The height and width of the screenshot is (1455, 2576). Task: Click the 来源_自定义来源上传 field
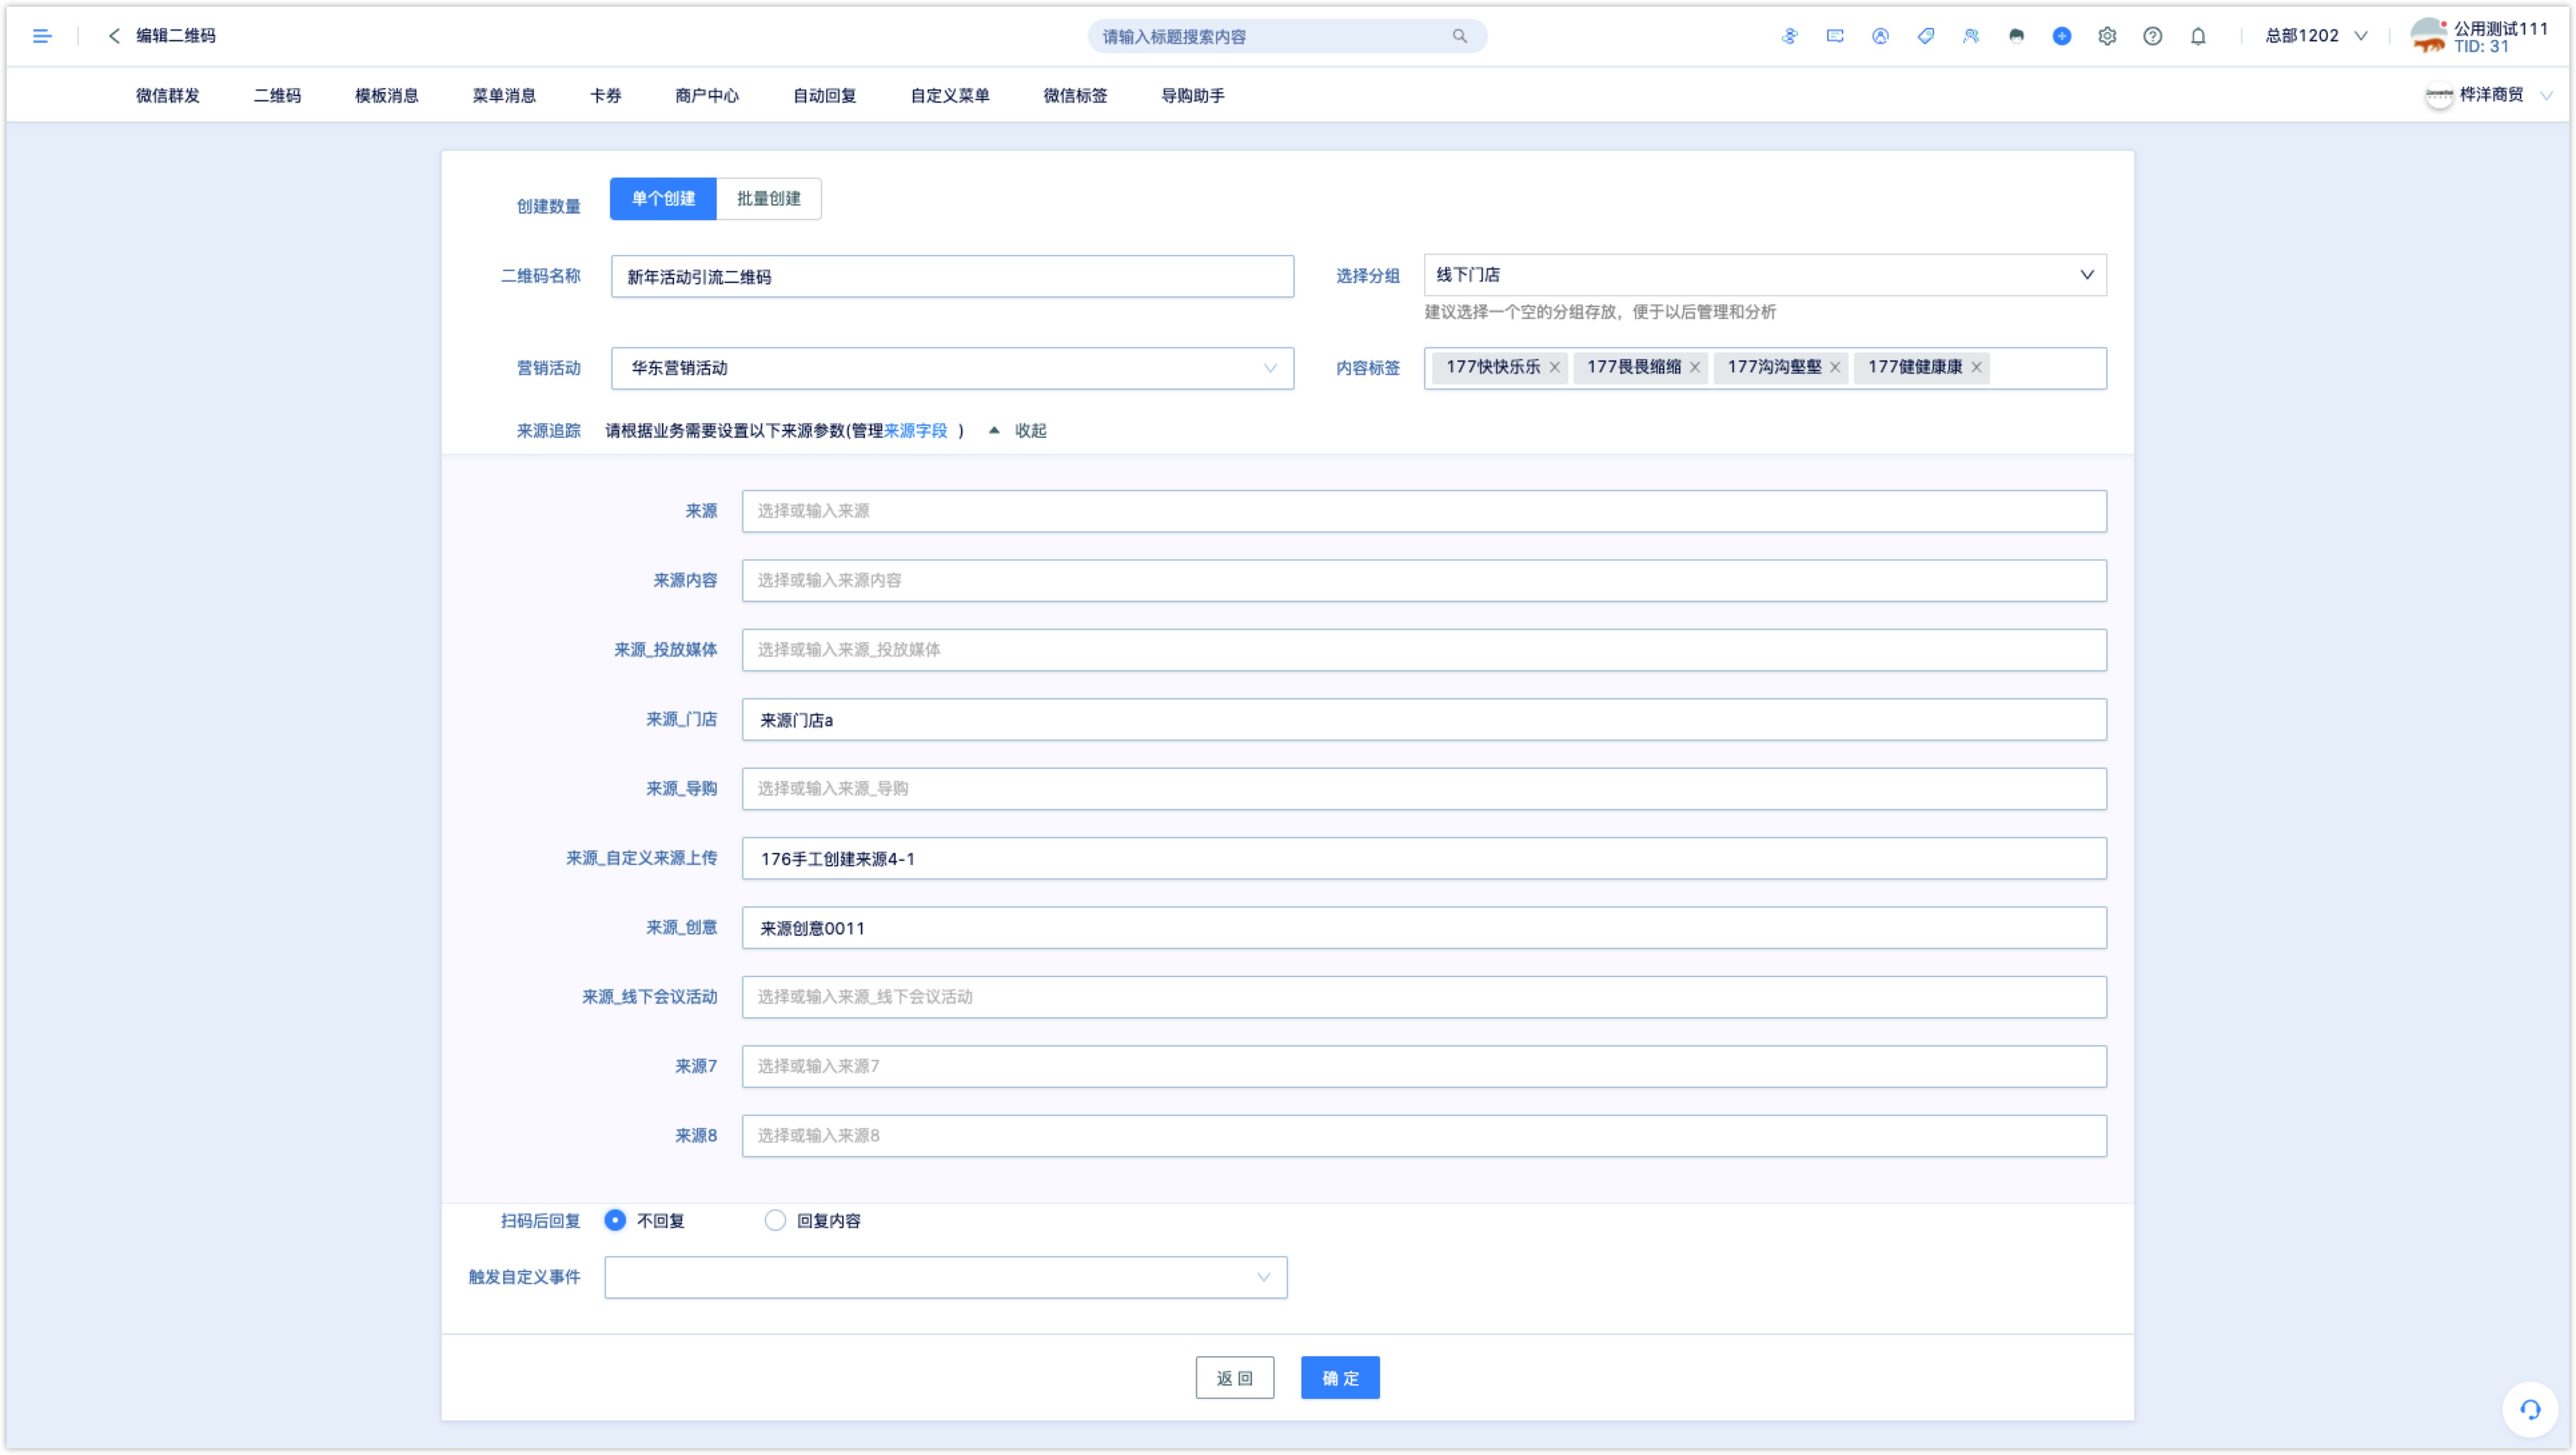pyautogui.click(x=1423, y=858)
